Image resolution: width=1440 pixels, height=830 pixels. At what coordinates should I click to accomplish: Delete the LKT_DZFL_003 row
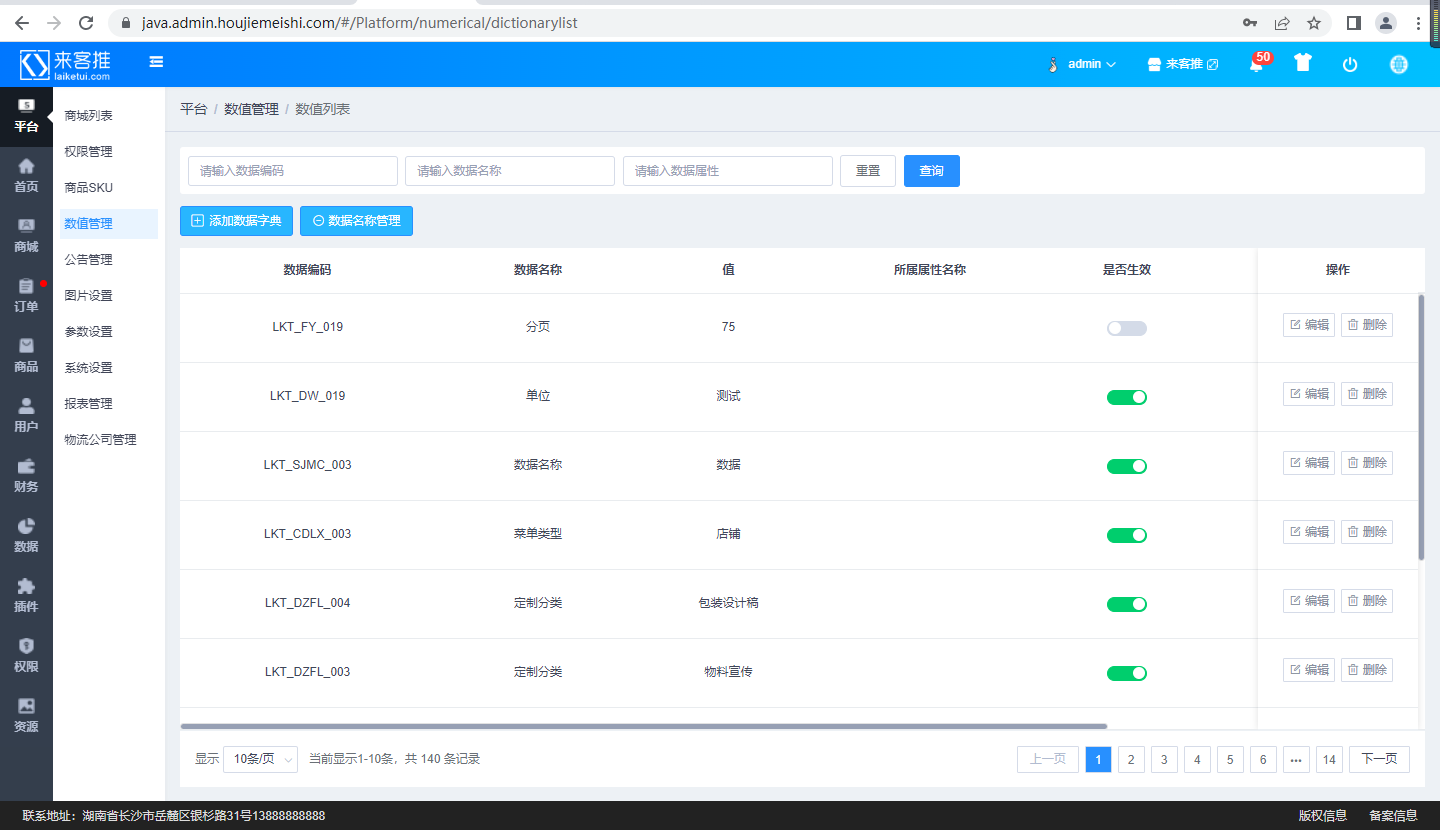click(1367, 670)
